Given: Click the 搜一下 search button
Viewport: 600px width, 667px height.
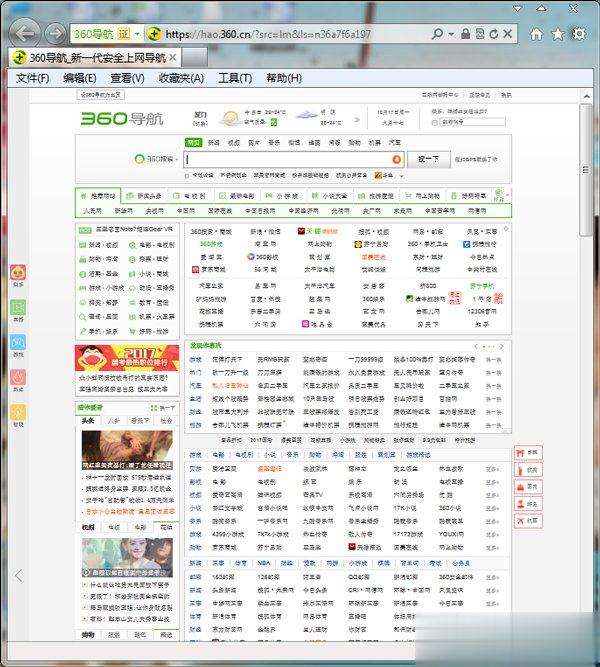Looking at the screenshot, I should pyautogui.click(x=429, y=159).
